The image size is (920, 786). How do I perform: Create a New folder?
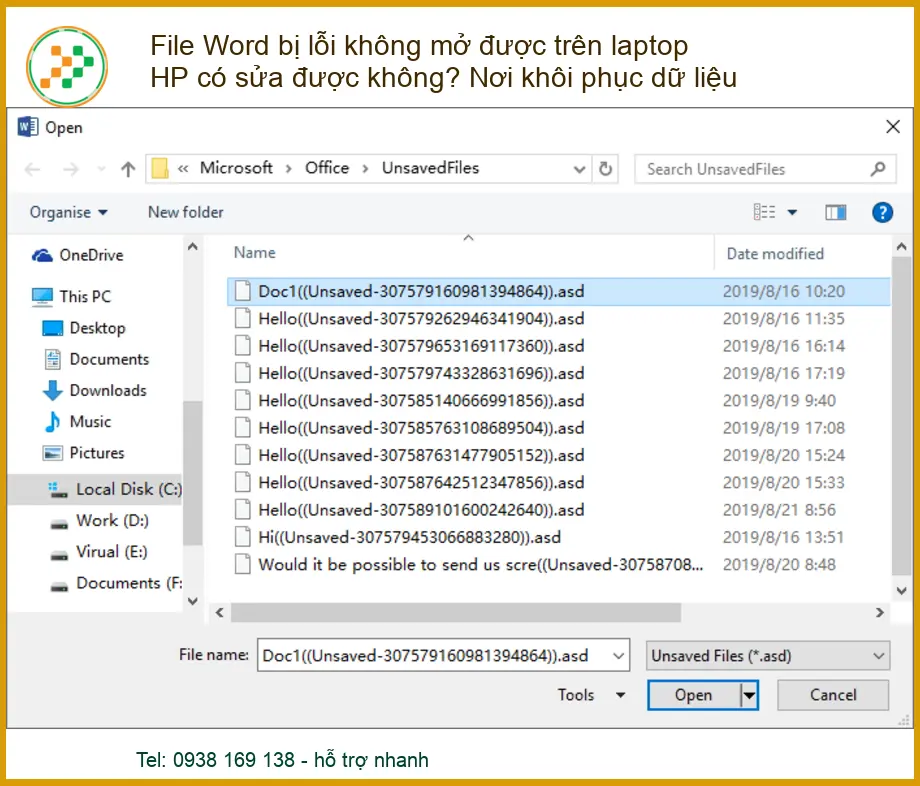click(185, 212)
